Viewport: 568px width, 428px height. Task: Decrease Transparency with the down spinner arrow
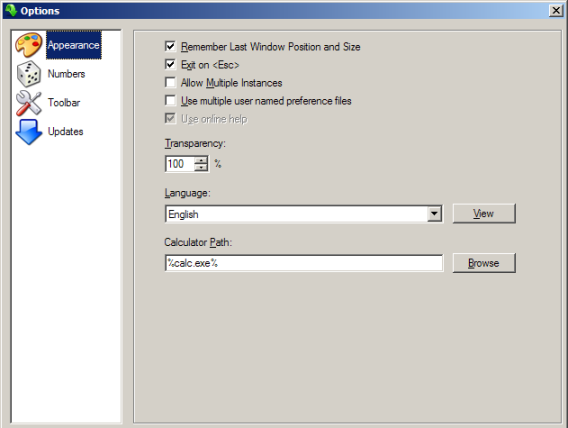[201, 167]
